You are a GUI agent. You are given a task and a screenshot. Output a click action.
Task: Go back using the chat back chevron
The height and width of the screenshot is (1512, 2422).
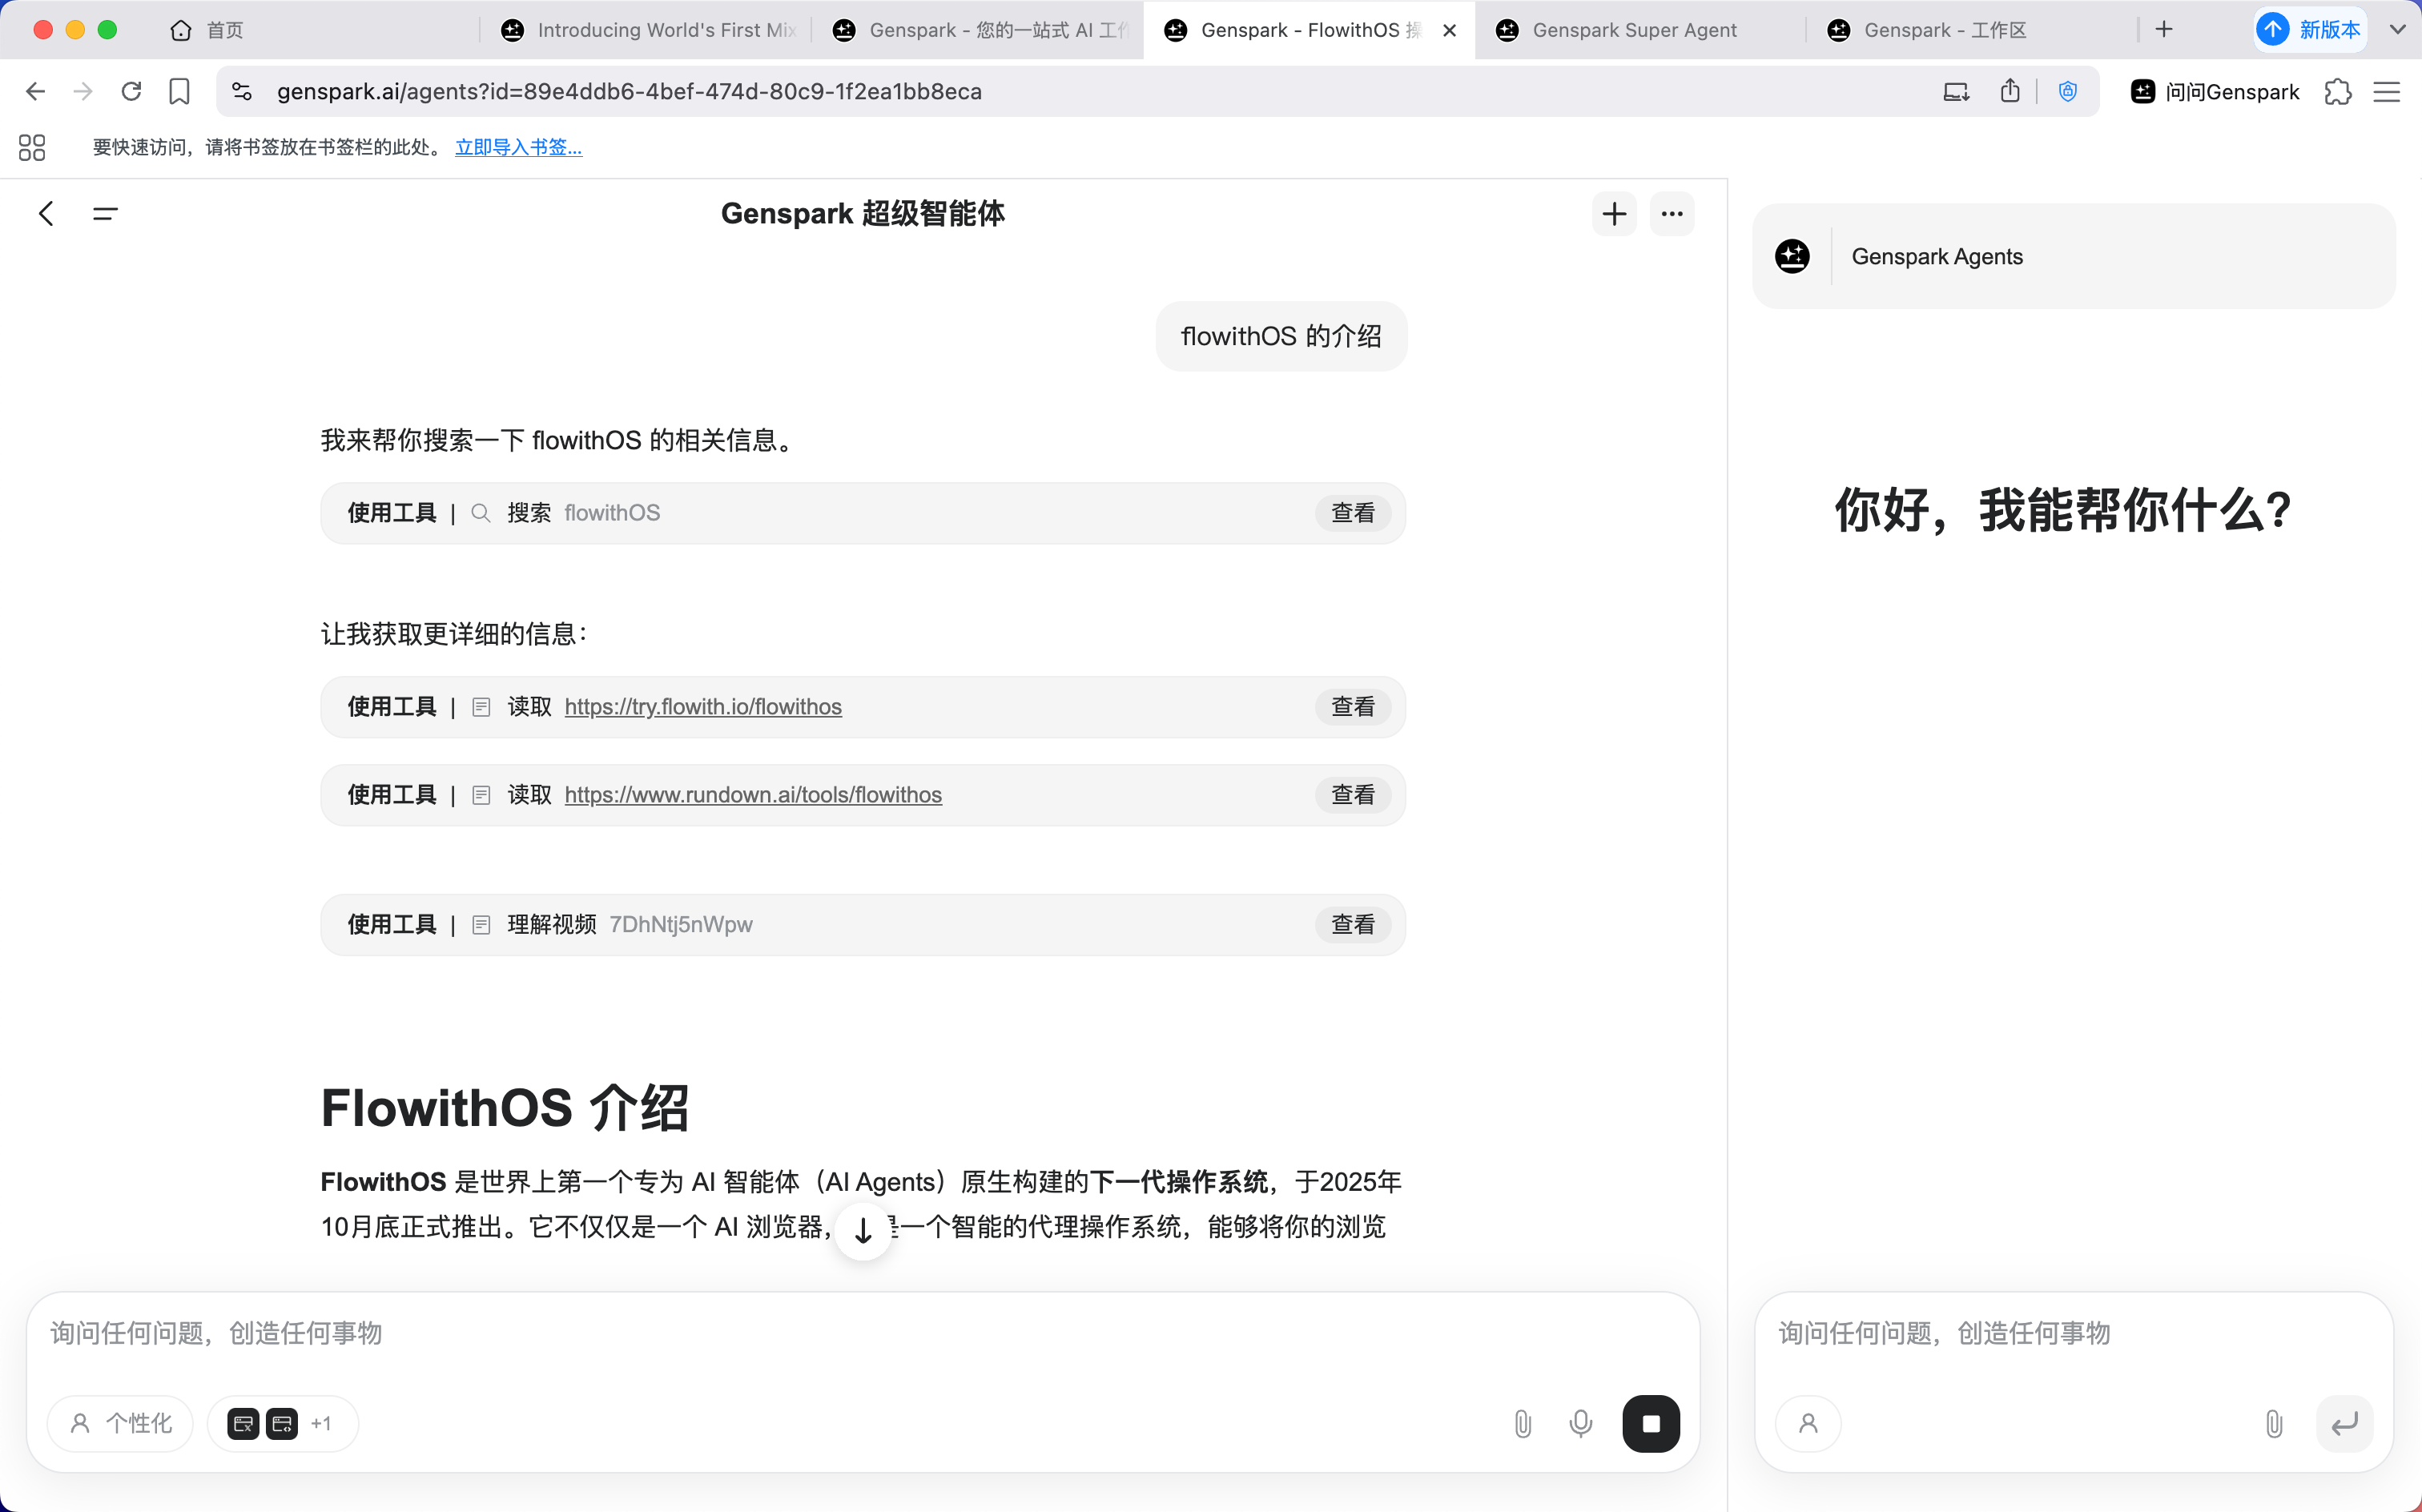coord(46,214)
